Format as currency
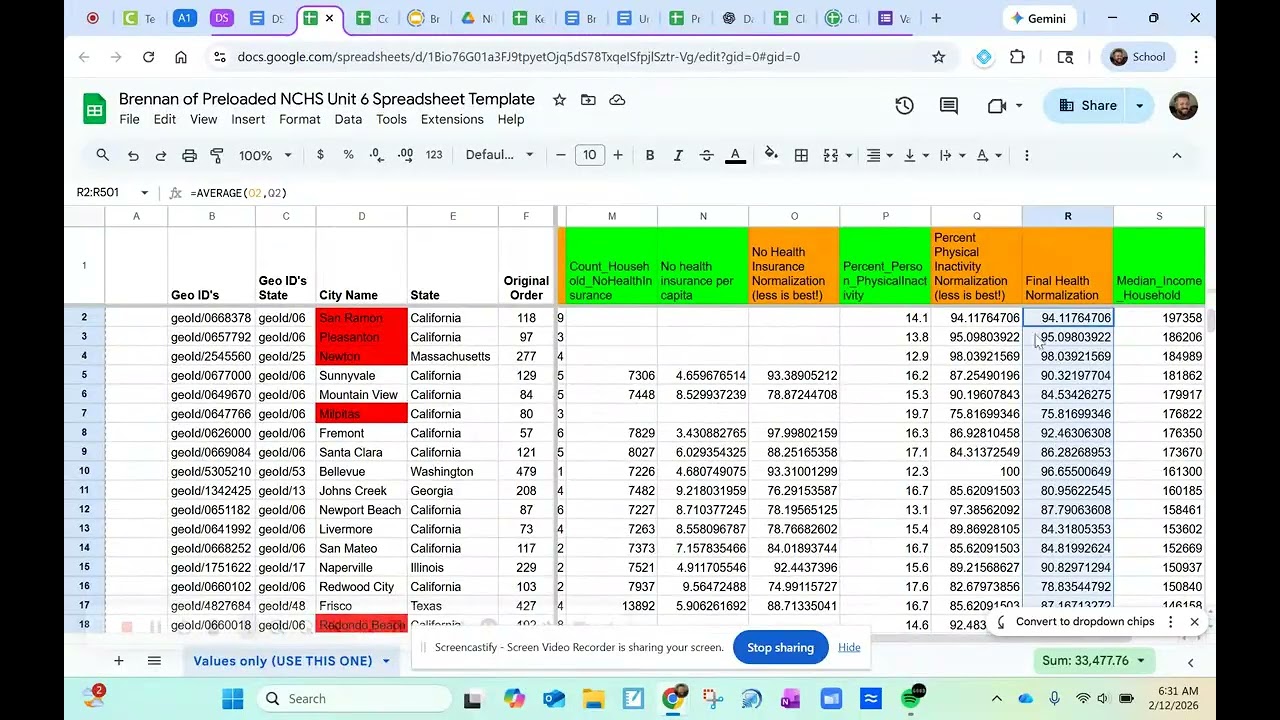The height and width of the screenshot is (720, 1280). coord(320,155)
